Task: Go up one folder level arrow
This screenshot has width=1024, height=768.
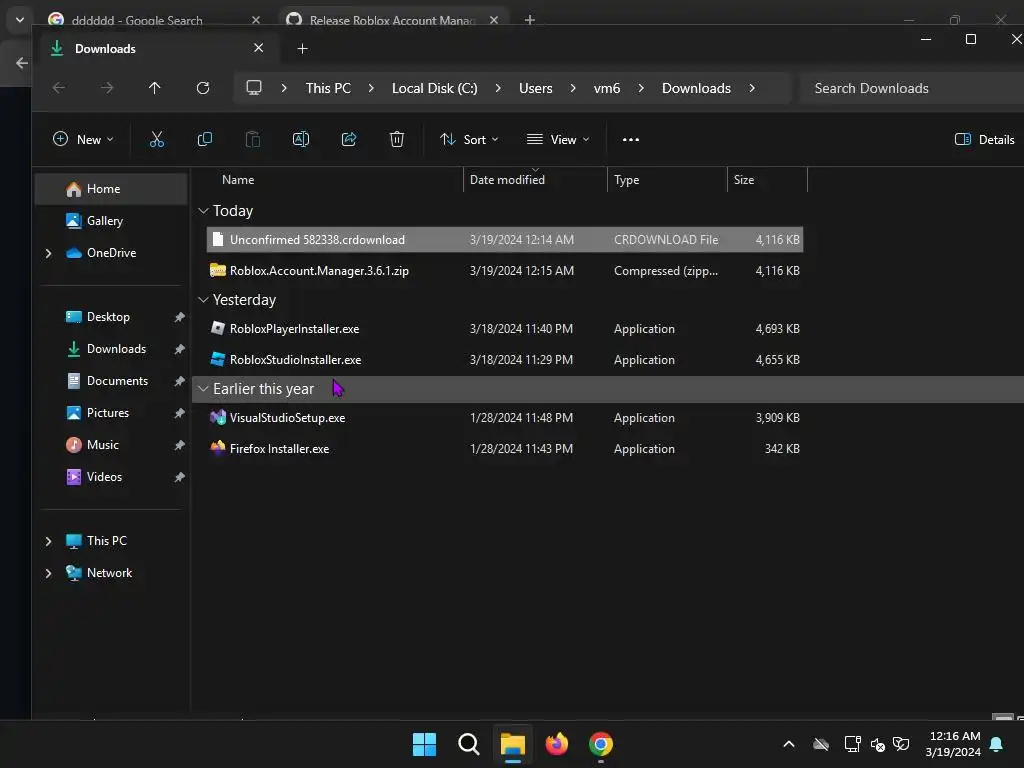Action: [x=155, y=88]
